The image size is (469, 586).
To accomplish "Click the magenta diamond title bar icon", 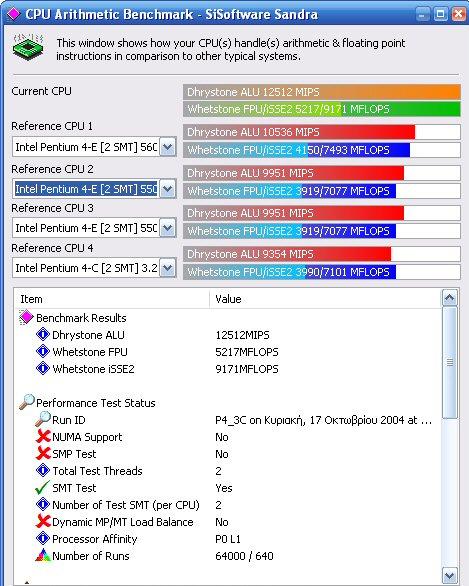I will coord(13,14).
